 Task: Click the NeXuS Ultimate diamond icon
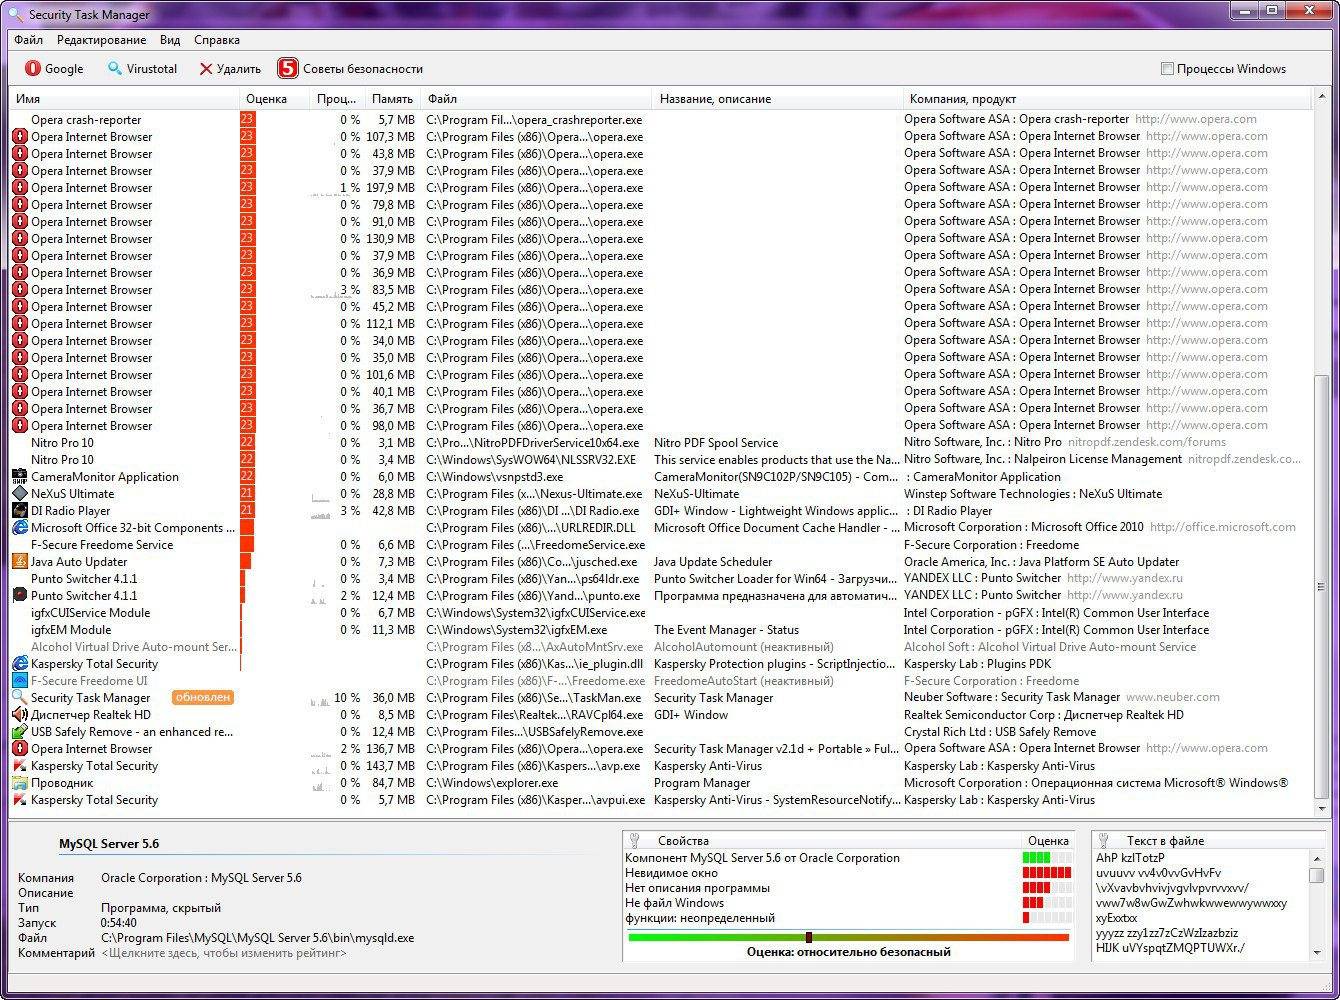(x=19, y=494)
